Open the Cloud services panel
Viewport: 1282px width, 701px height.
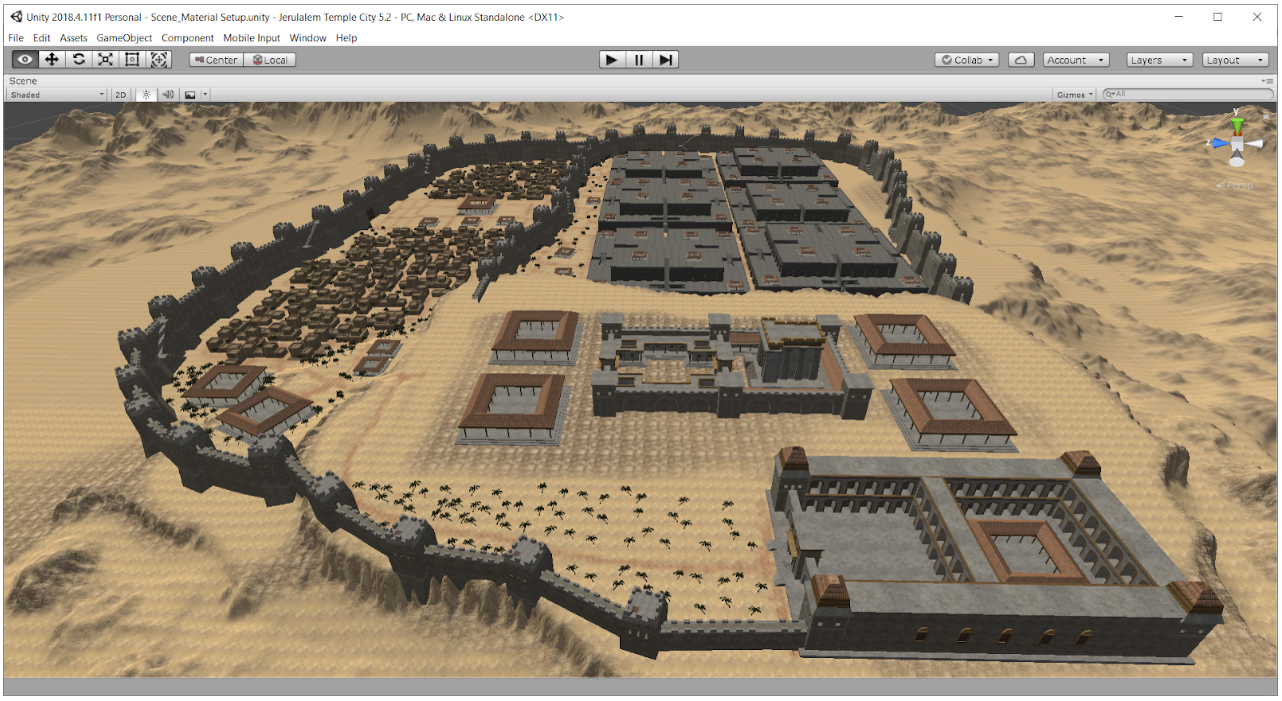pos(1021,60)
